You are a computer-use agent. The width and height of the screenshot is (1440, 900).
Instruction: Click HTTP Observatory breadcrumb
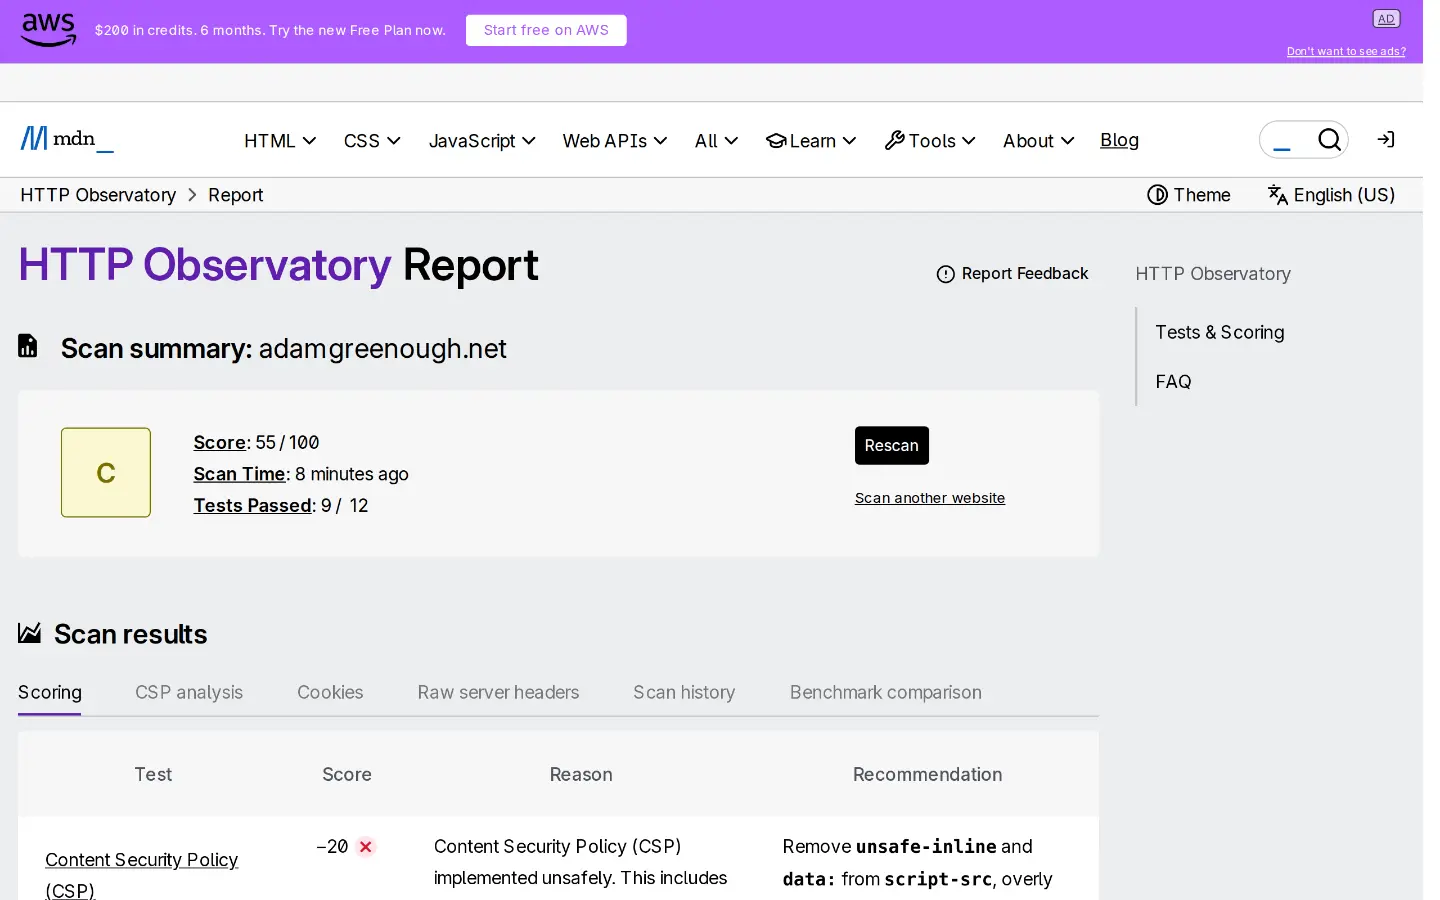[x=98, y=195]
